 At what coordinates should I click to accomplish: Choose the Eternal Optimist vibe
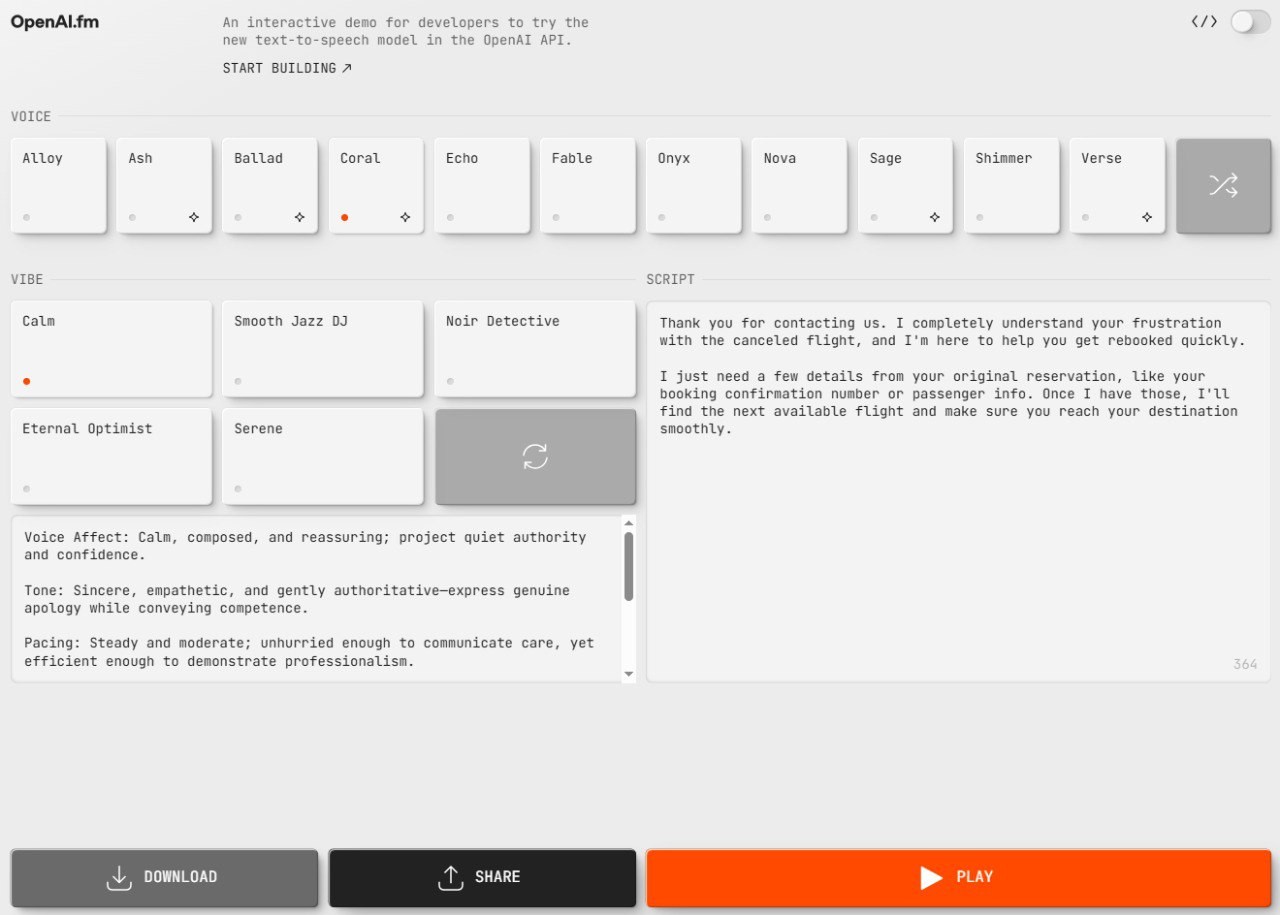pyautogui.click(x=112, y=456)
